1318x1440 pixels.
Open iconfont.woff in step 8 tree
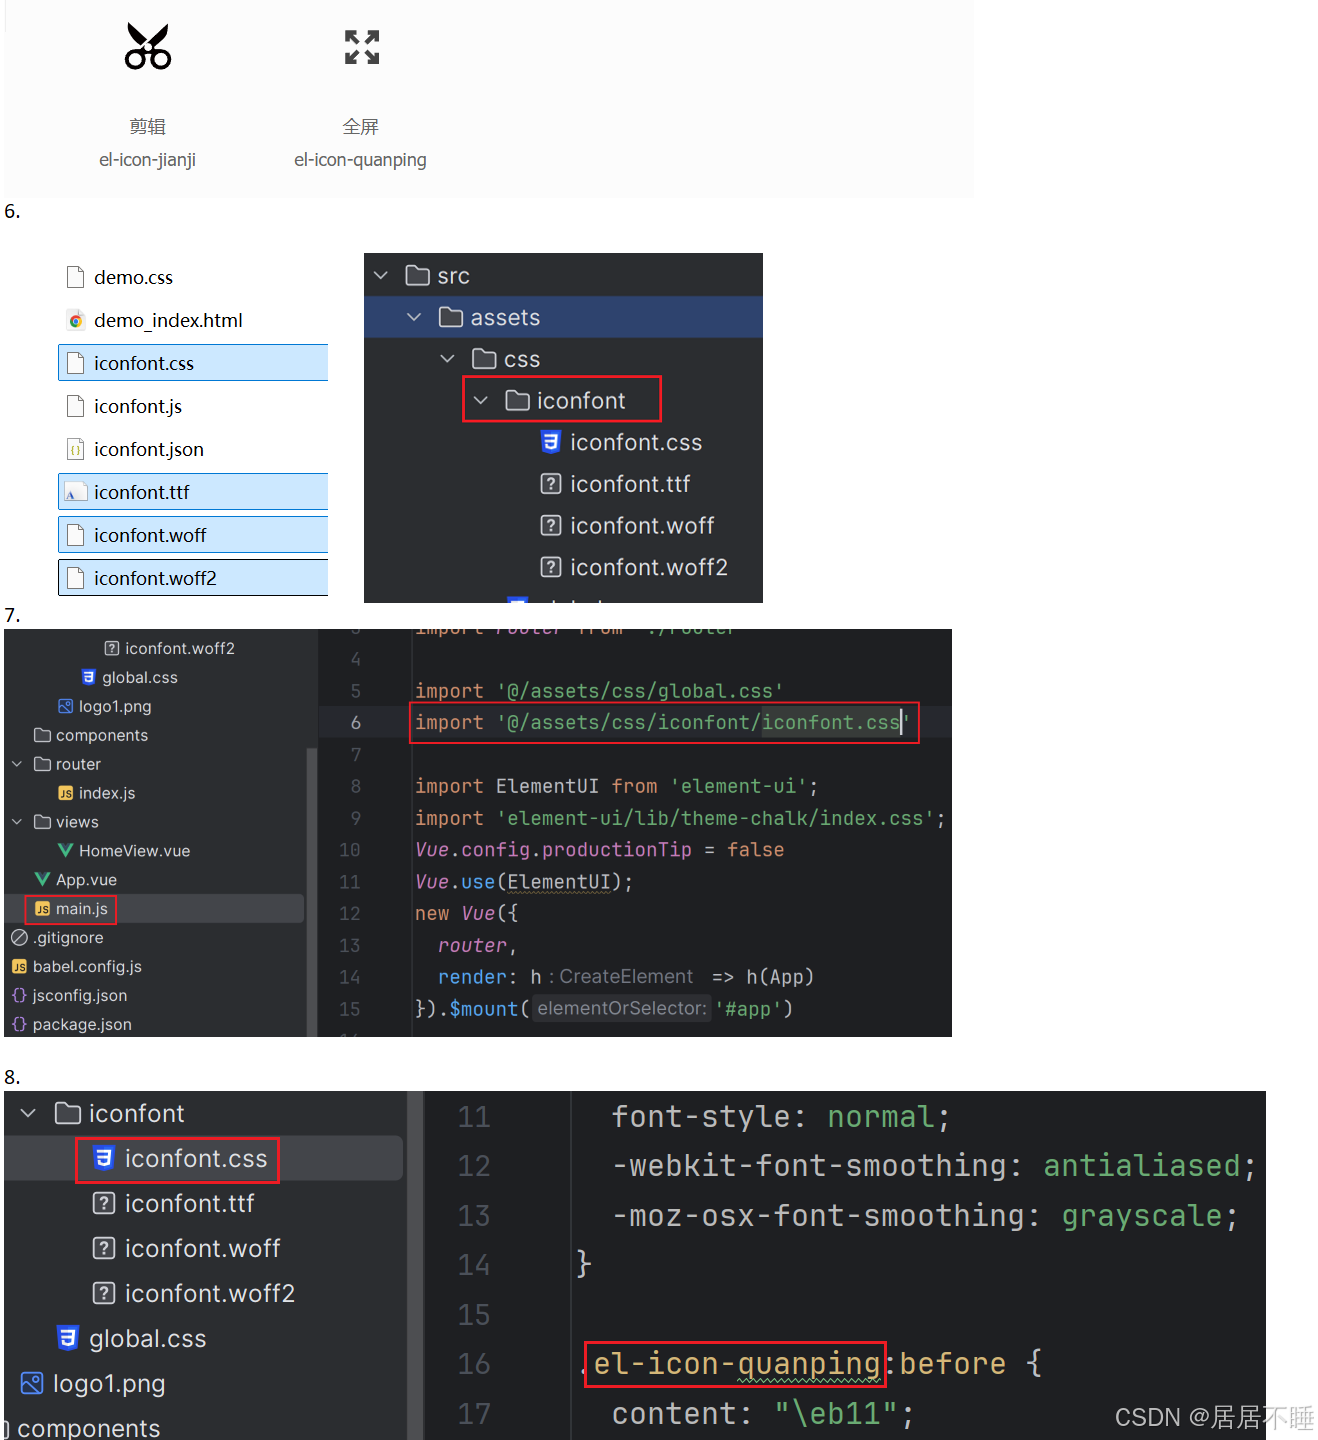[204, 1249]
